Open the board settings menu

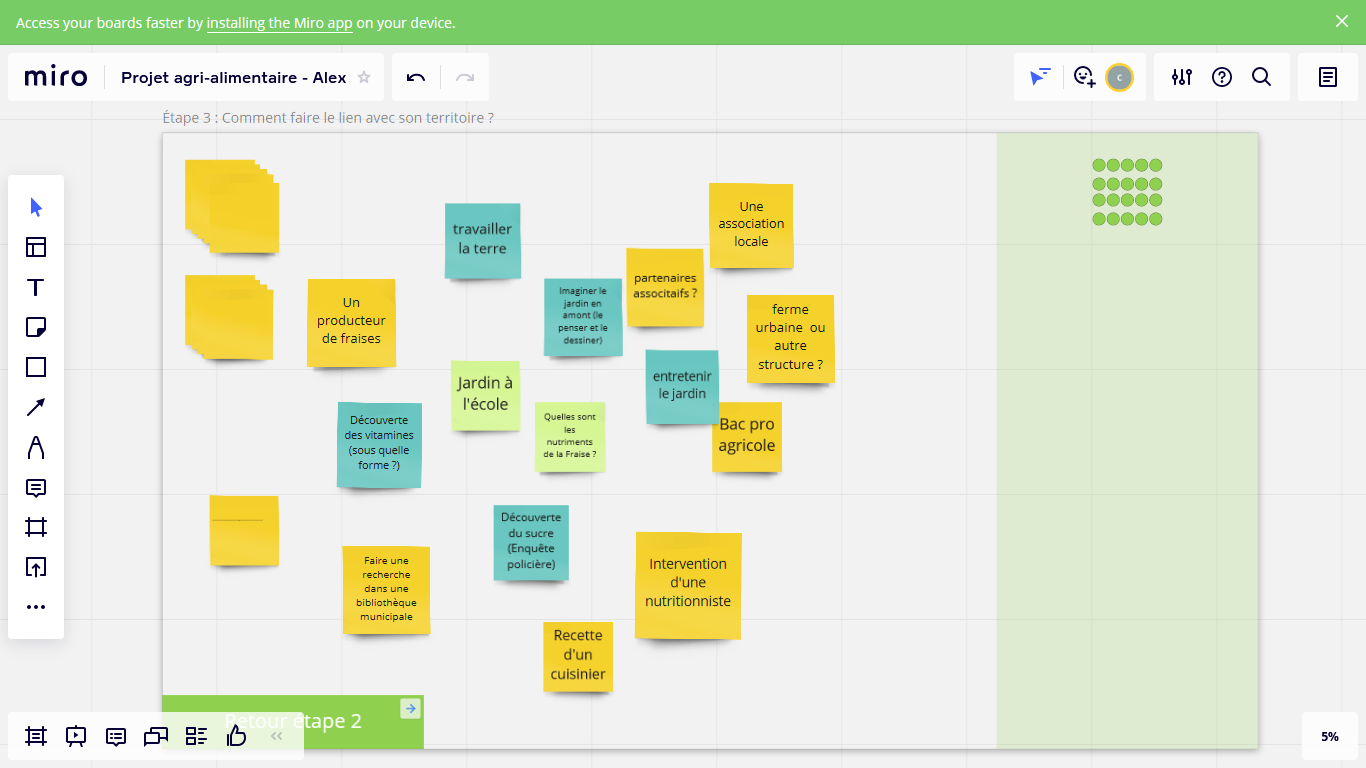click(1182, 77)
